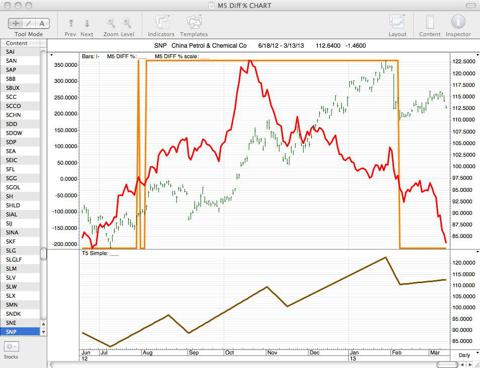
Task: Open the gear actions menu below list
Action: [11, 347]
